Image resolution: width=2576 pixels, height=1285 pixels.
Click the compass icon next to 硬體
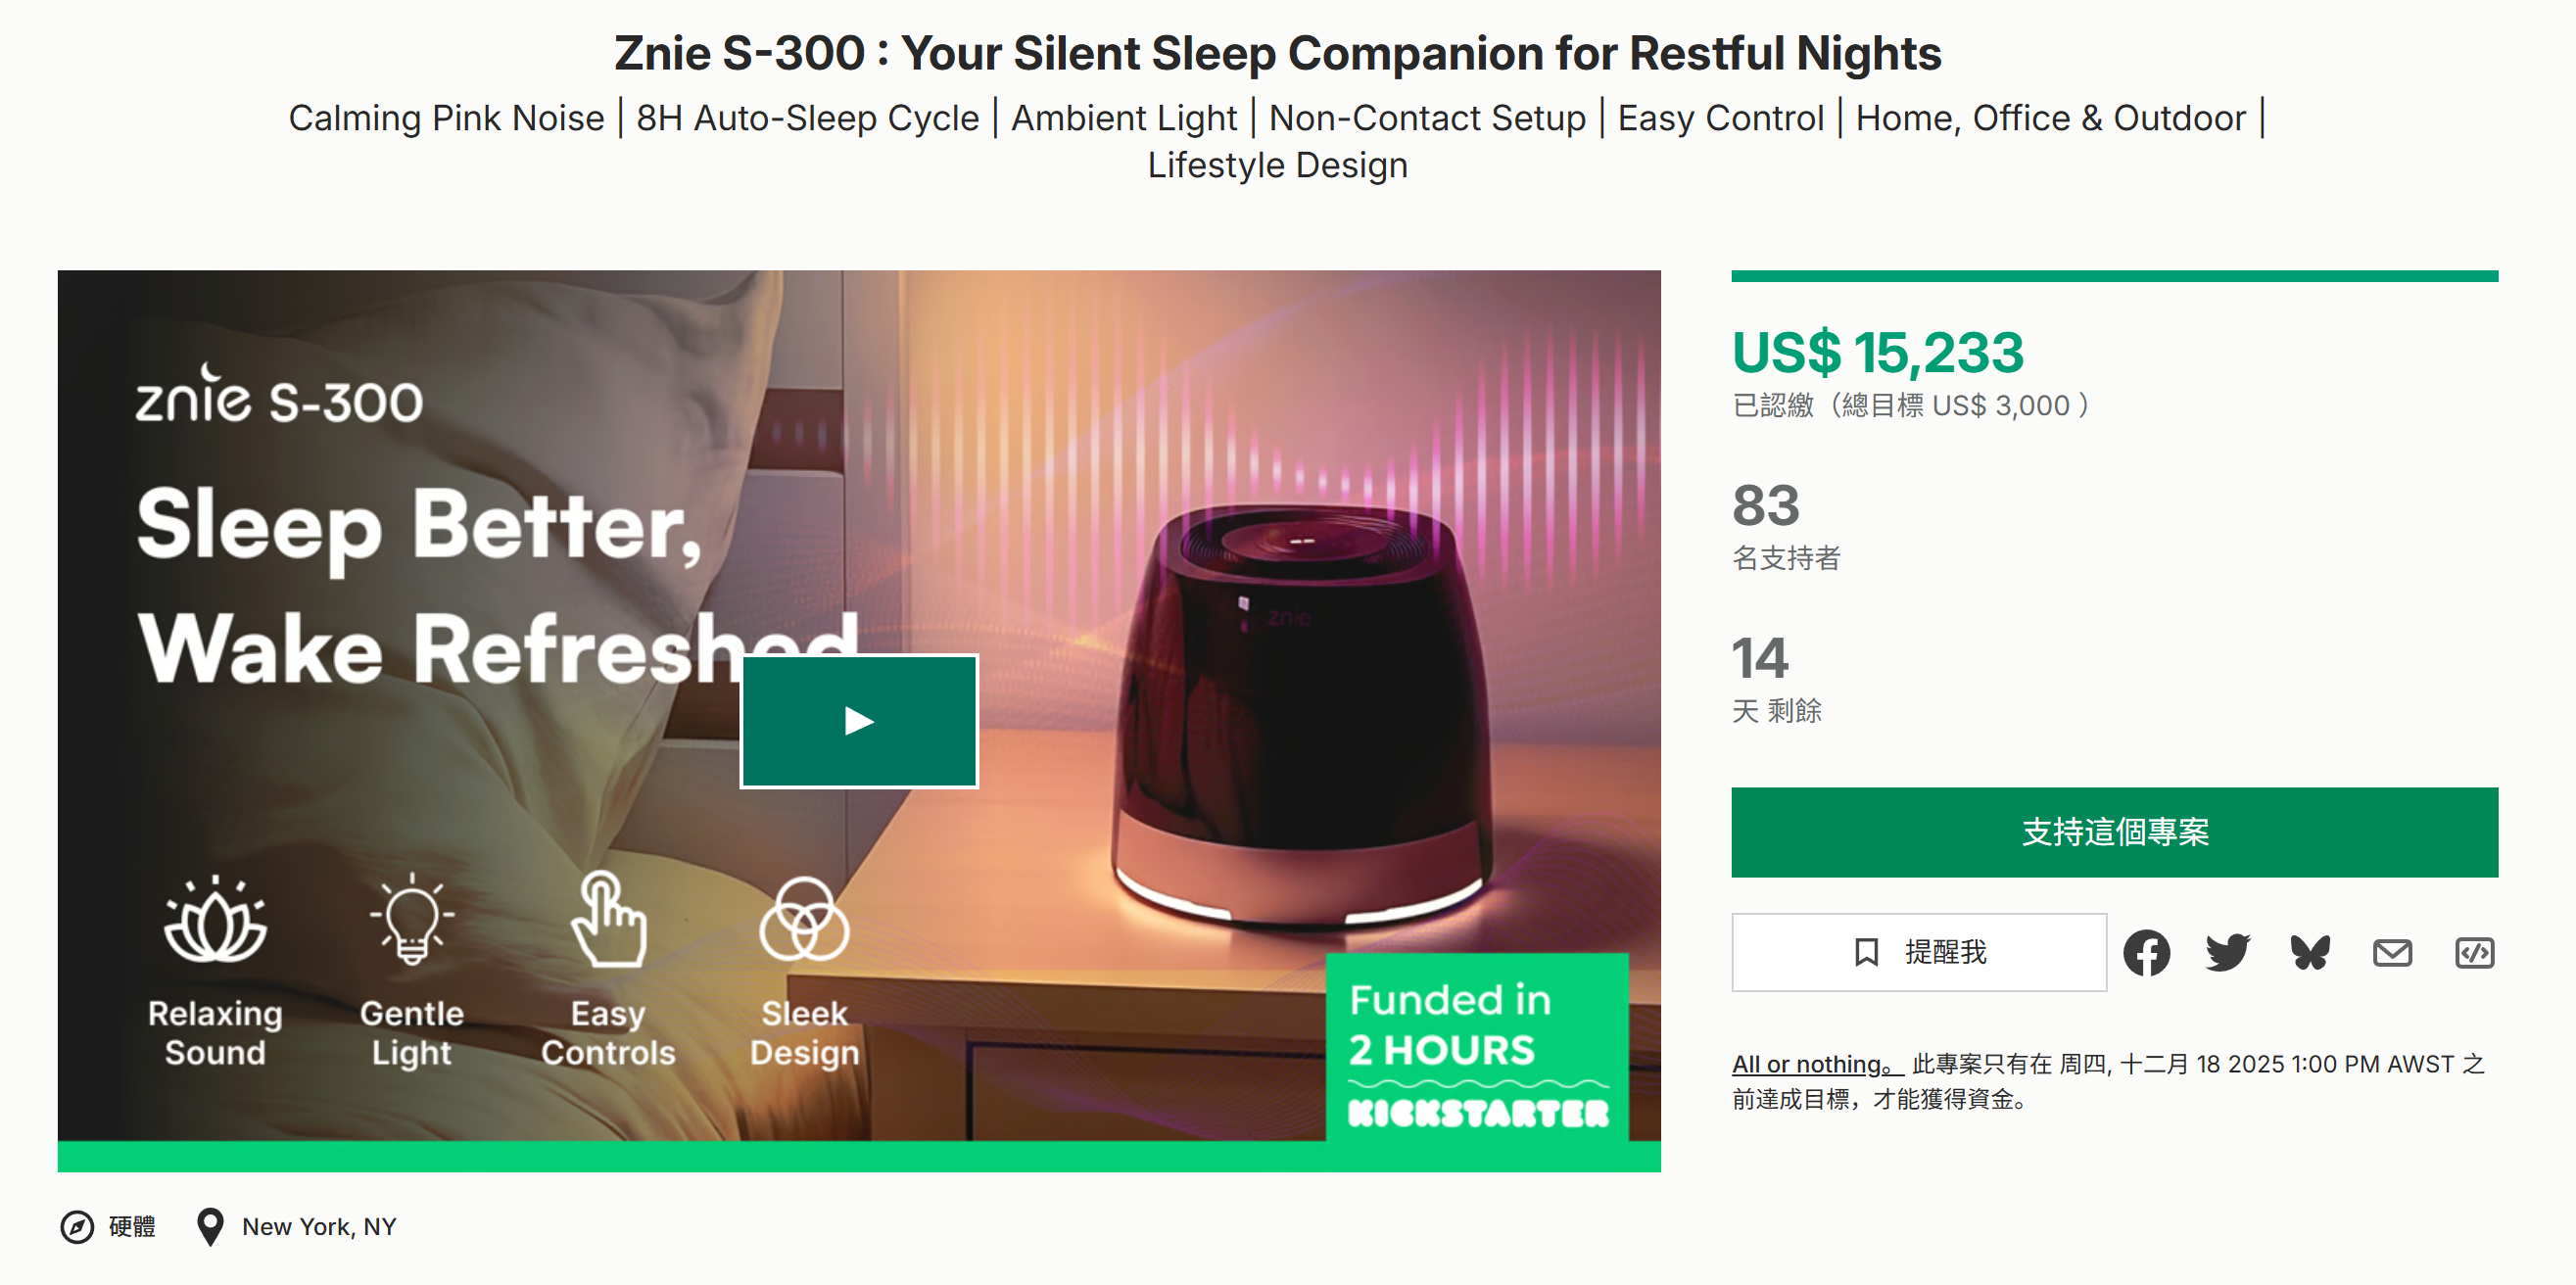[78, 1226]
